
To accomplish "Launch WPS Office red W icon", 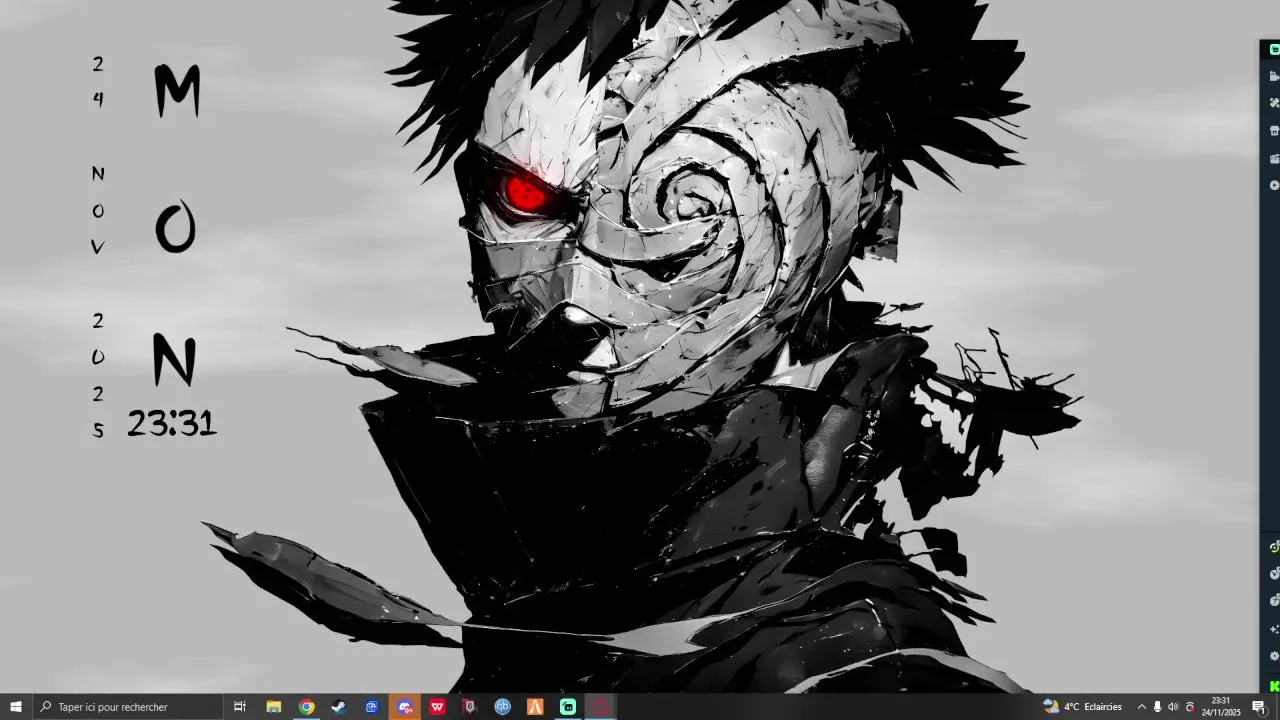I will (x=437, y=707).
